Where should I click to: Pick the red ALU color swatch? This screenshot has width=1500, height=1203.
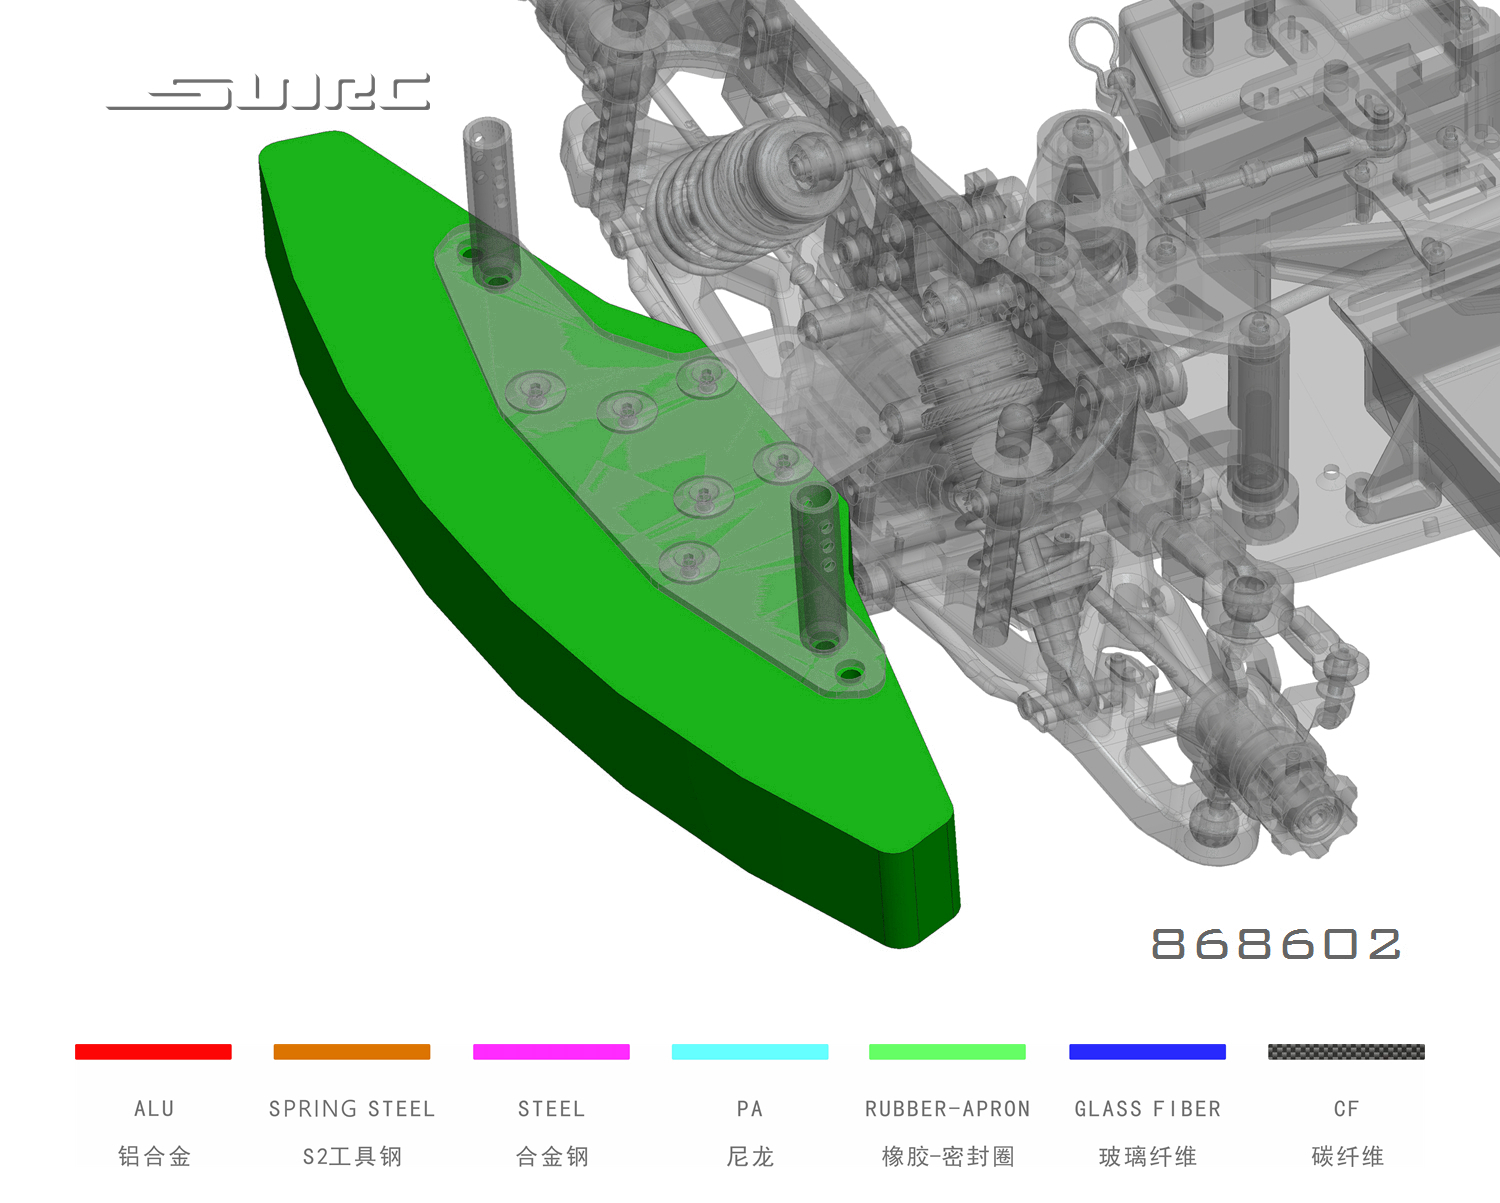click(153, 1051)
